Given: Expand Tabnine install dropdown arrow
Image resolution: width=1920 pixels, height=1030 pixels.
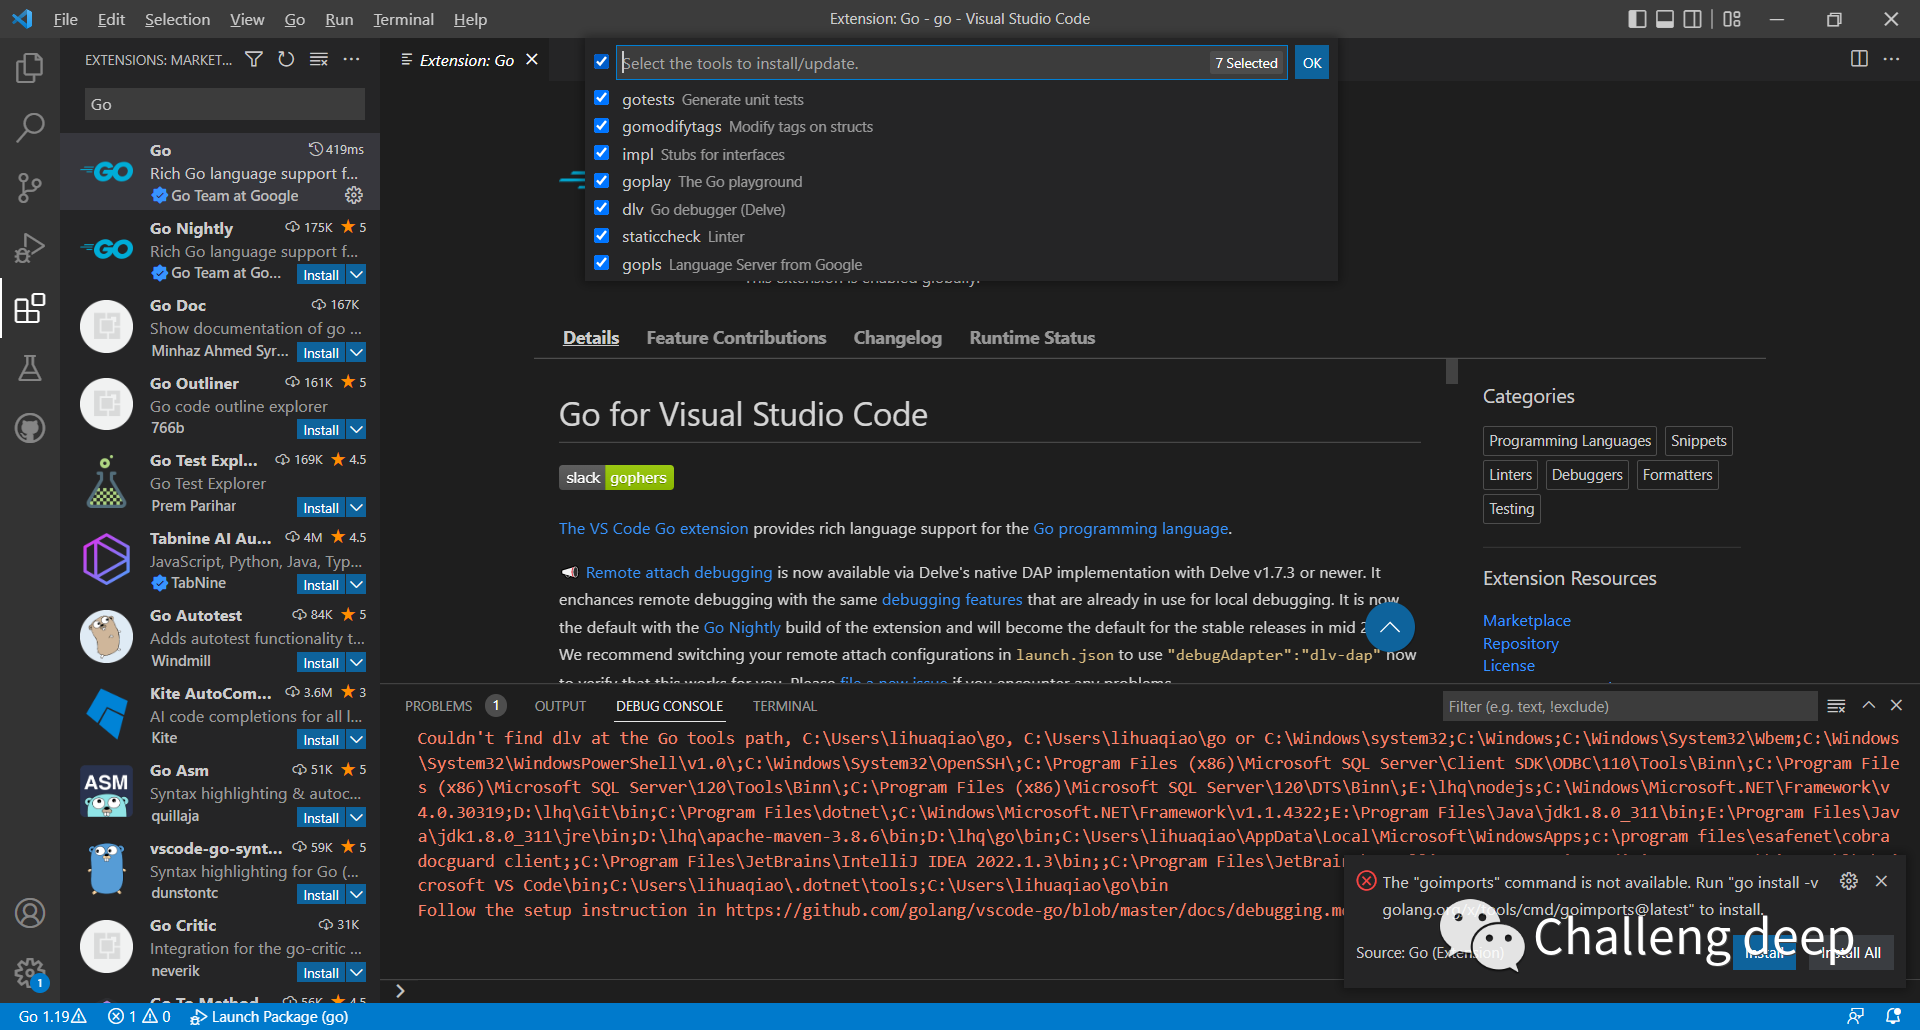Looking at the screenshot, I should [x=357, y=584].
